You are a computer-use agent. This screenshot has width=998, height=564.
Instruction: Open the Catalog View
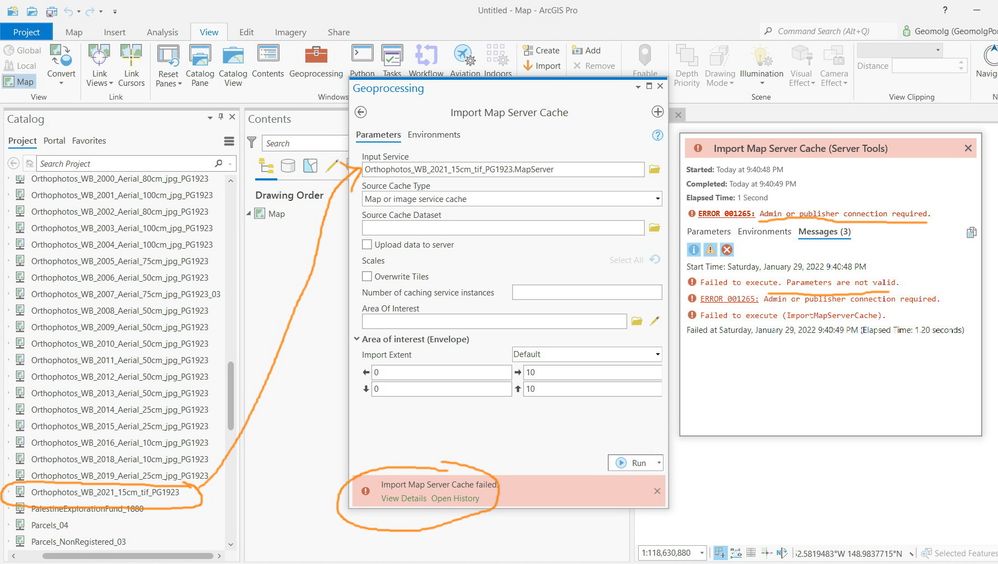coord(233,65)
